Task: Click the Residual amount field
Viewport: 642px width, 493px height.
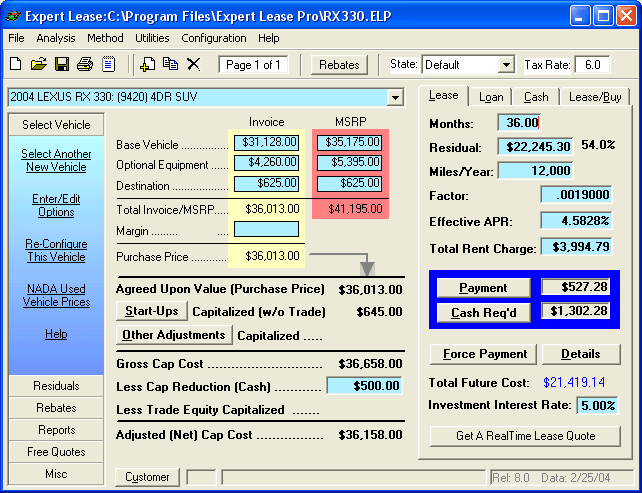Action: tap(535, 147)
